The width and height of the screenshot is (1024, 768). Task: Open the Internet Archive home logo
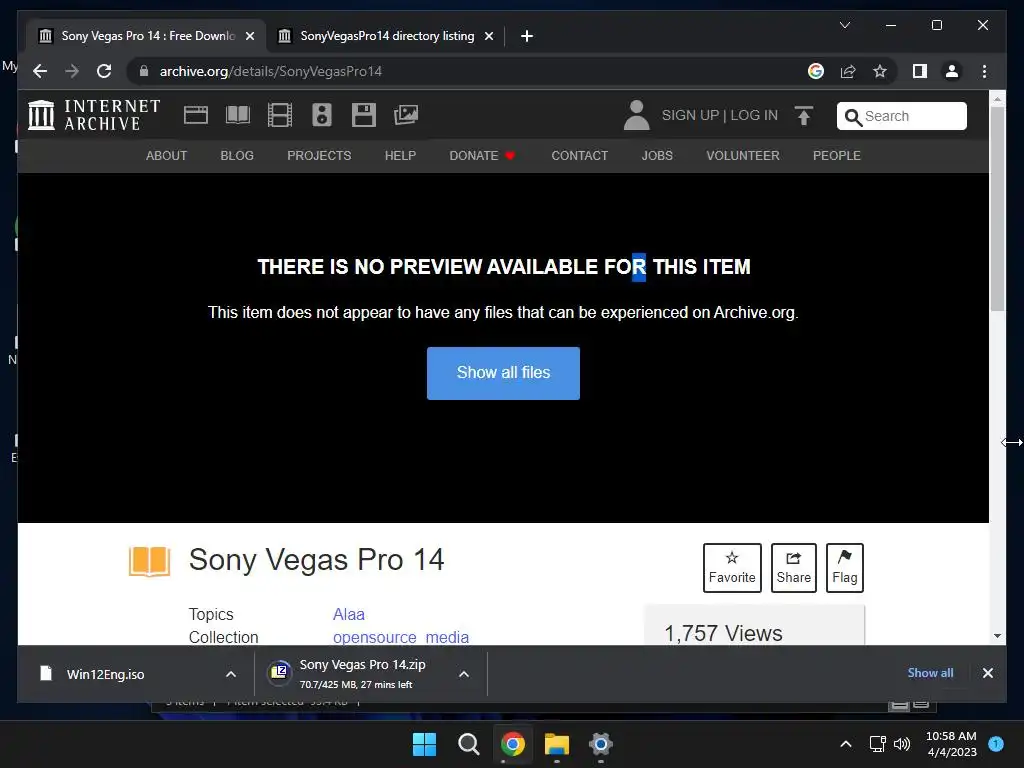pyautogui.click(x=94, y=115)
